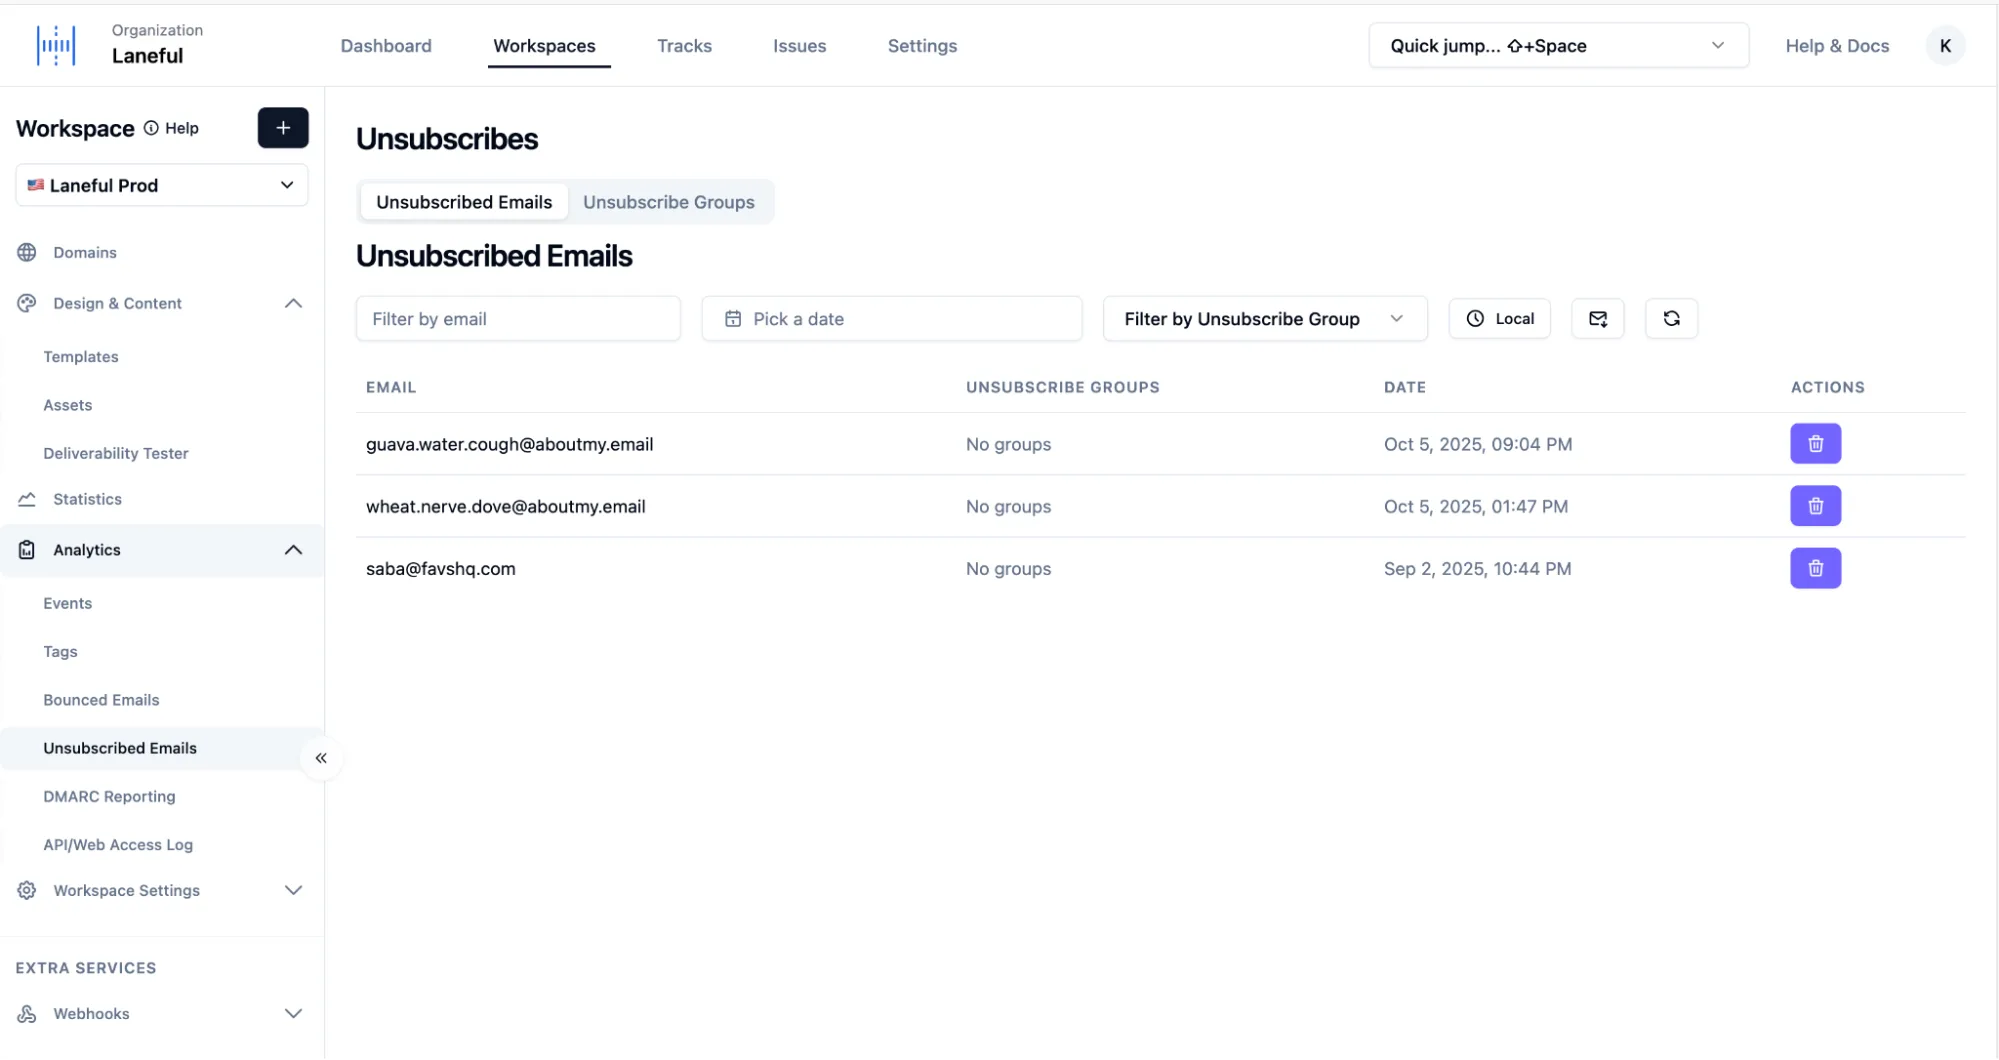Image resolution: width=1999 pixels, height=1060 pixels.
Task: Delete wheat.nerve.dove@aboutmy.email unsubscribe entry
Action: pyautogui.click(x=1815, y=506)
